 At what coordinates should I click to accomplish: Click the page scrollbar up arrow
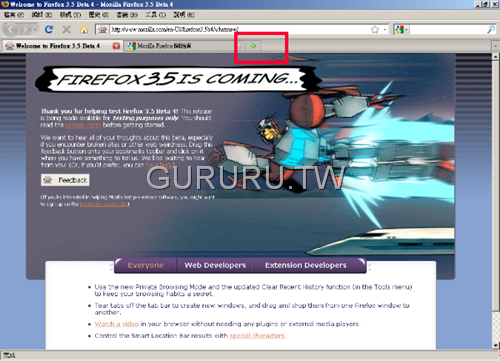496,57
